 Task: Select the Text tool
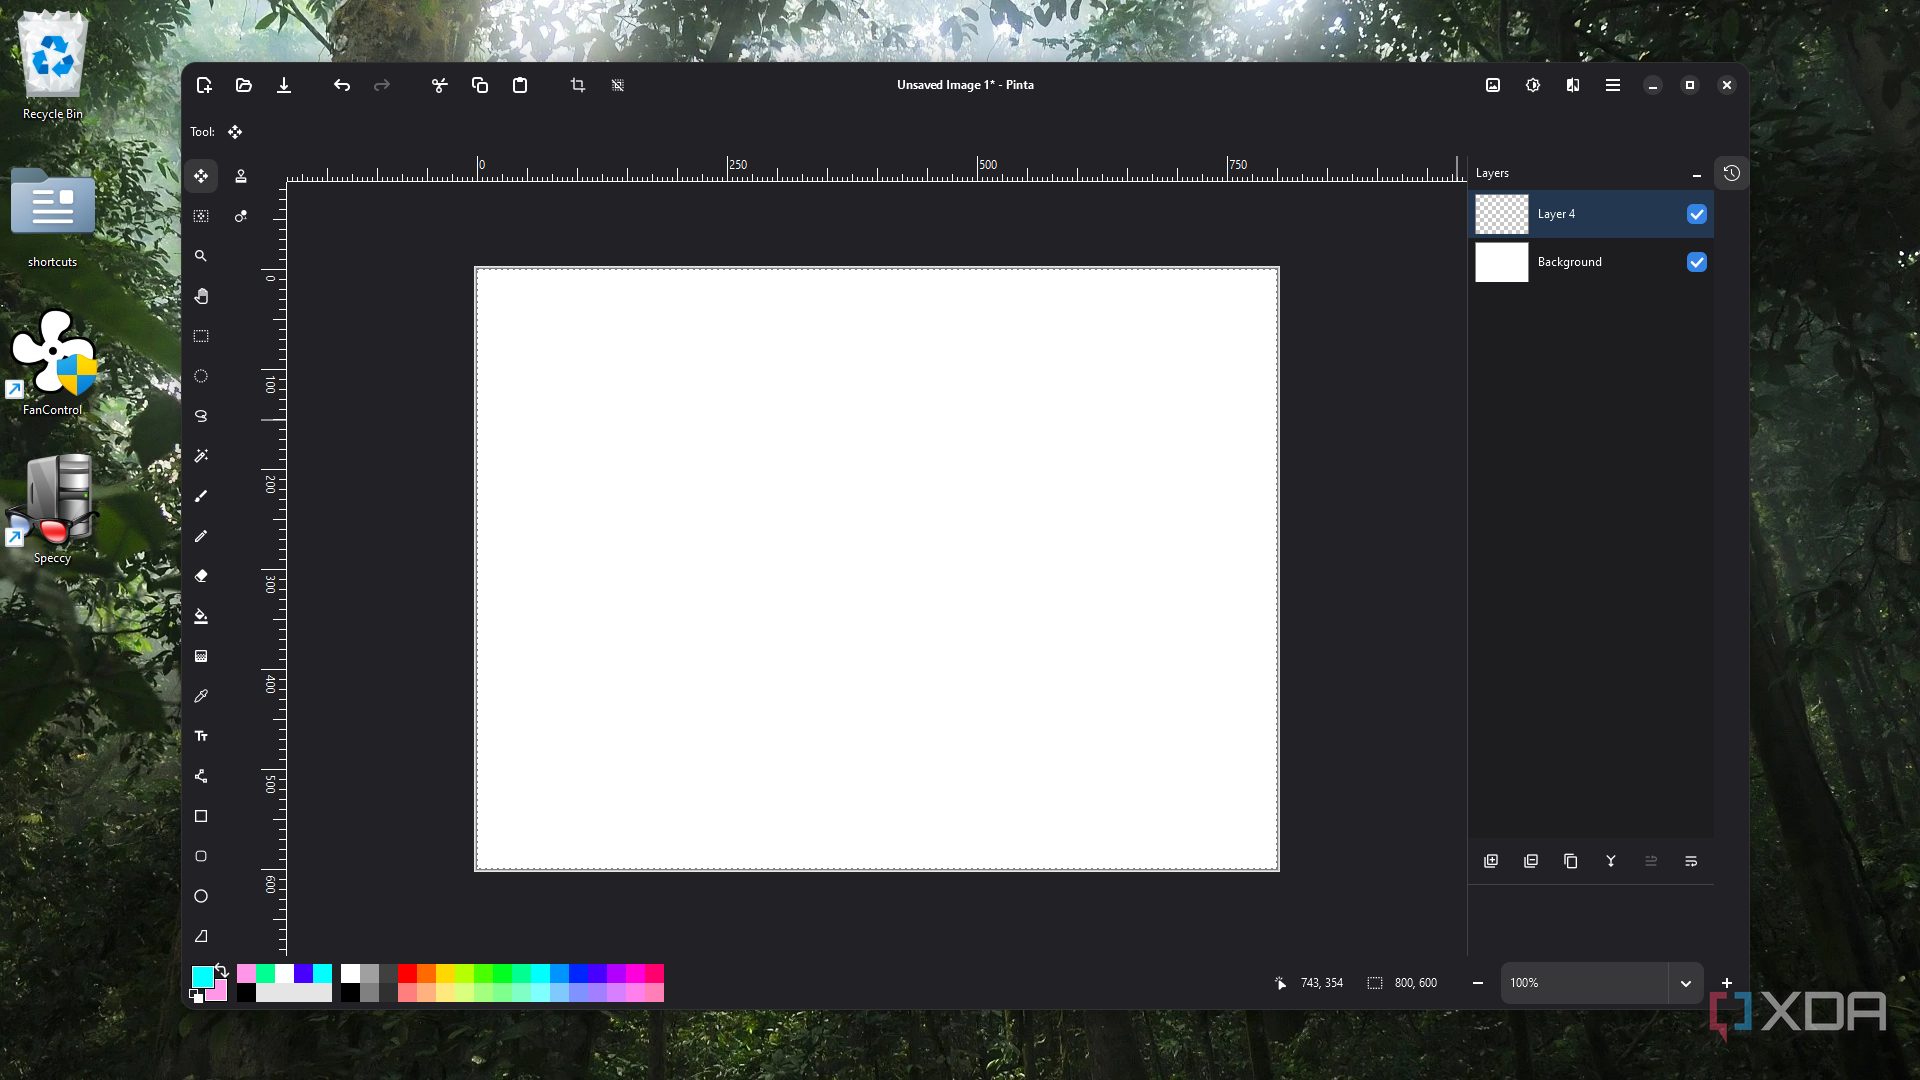pyautogui.click(x=201, y=736)
